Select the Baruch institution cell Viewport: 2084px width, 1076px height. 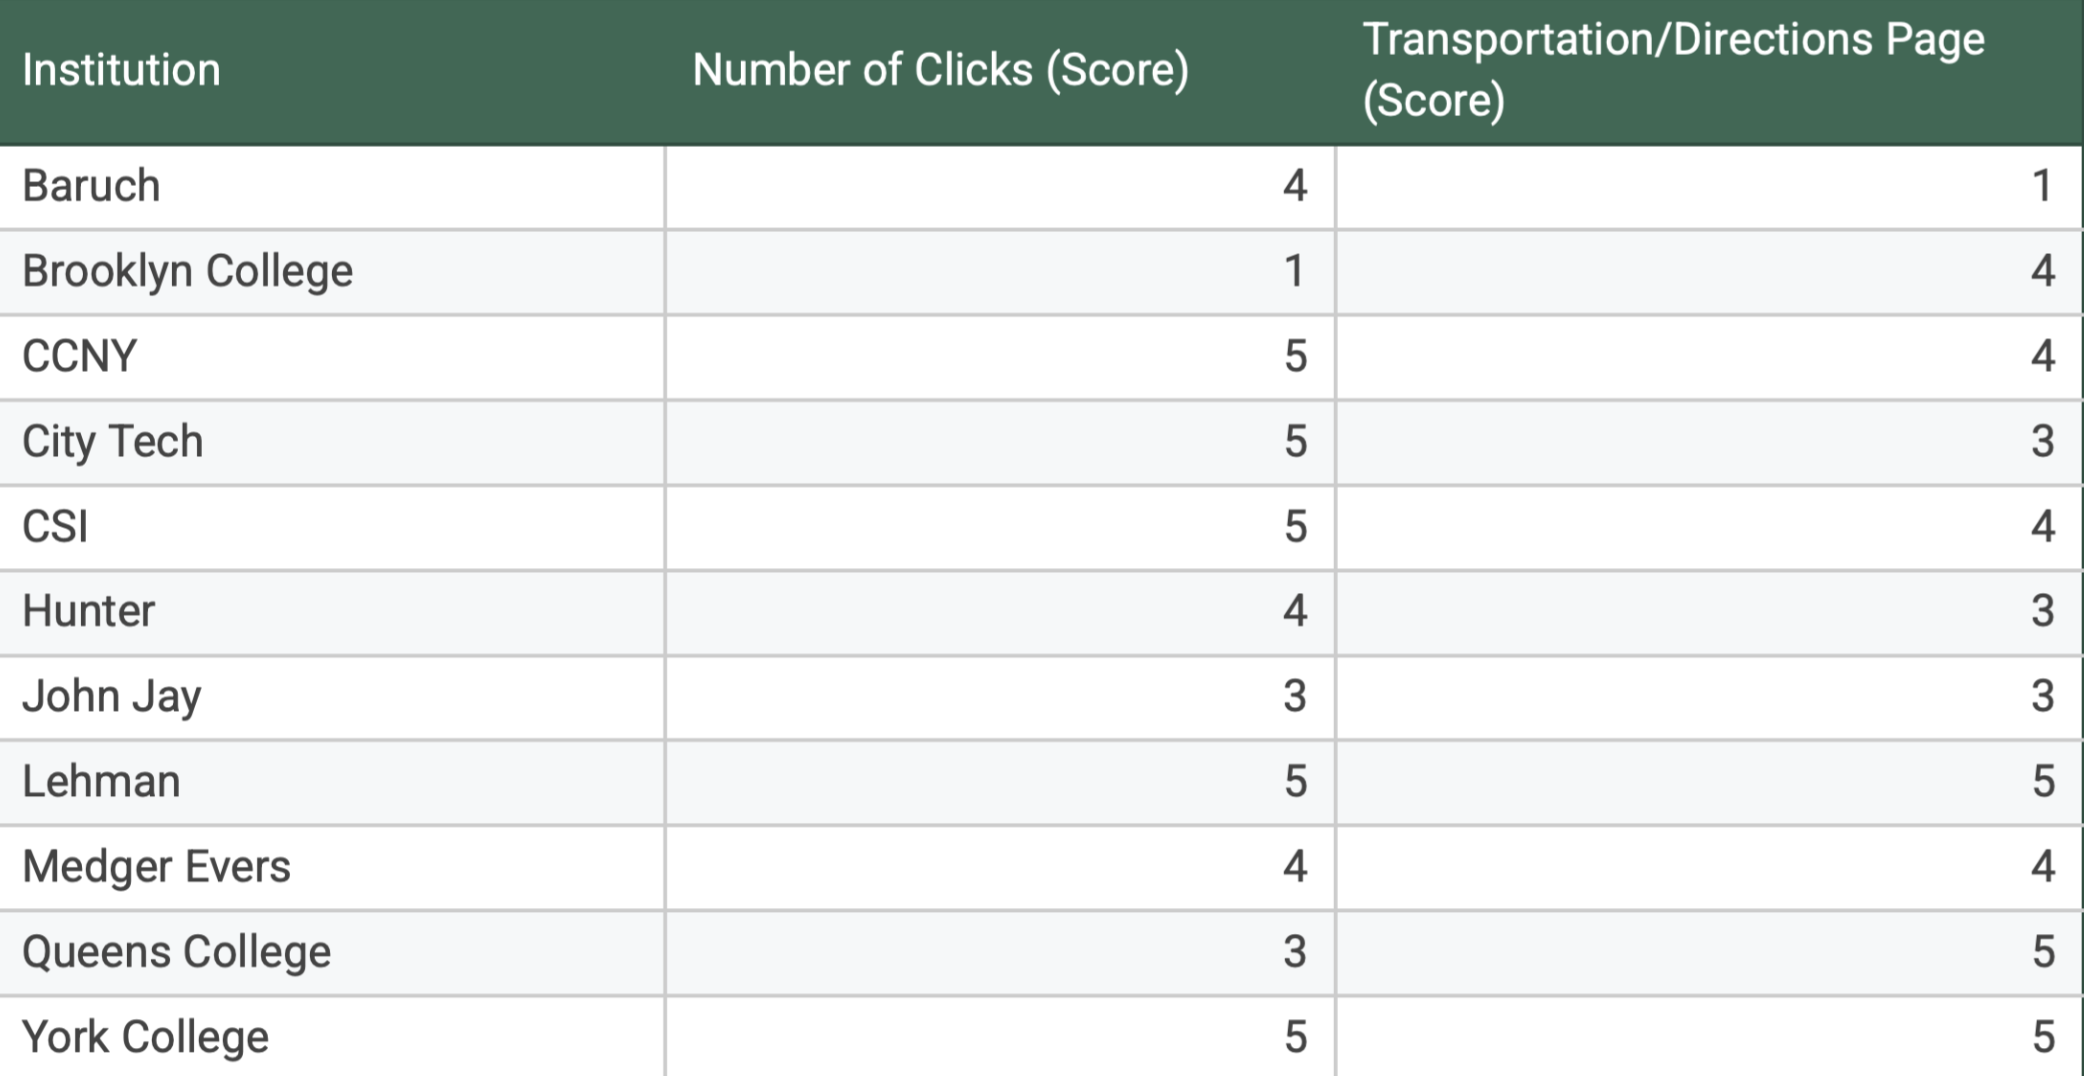pos(91,186)
